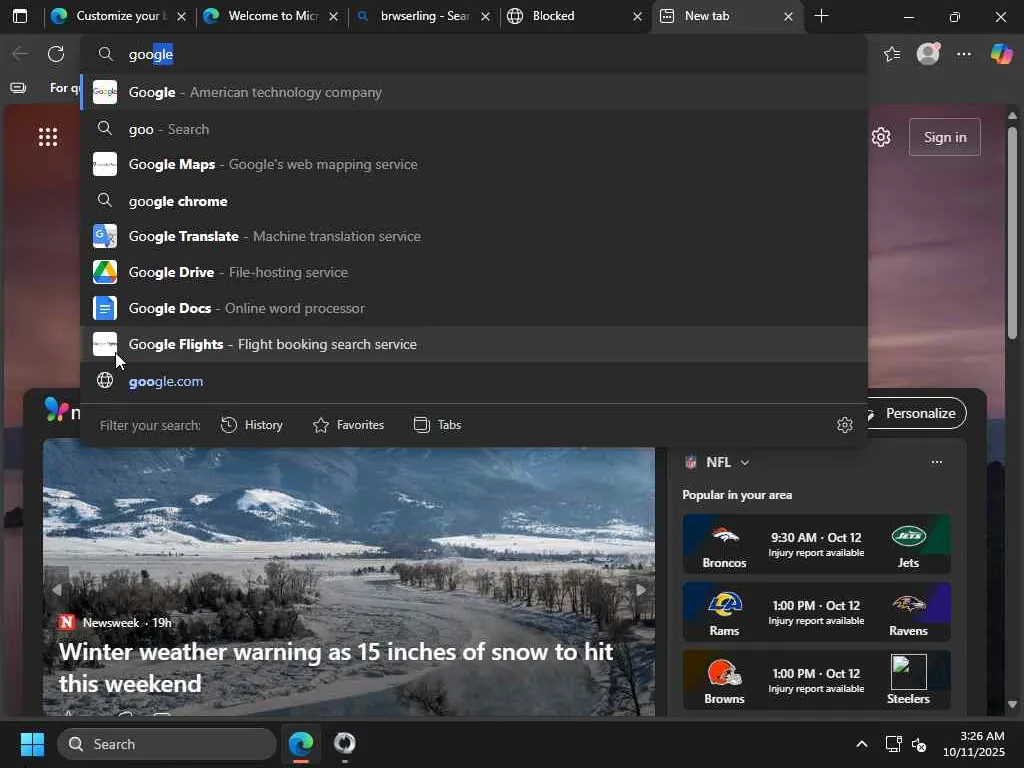This screenshot has height=768, width=1024.
Task: Show hidden system tray icons chevron
Action: 862,744
